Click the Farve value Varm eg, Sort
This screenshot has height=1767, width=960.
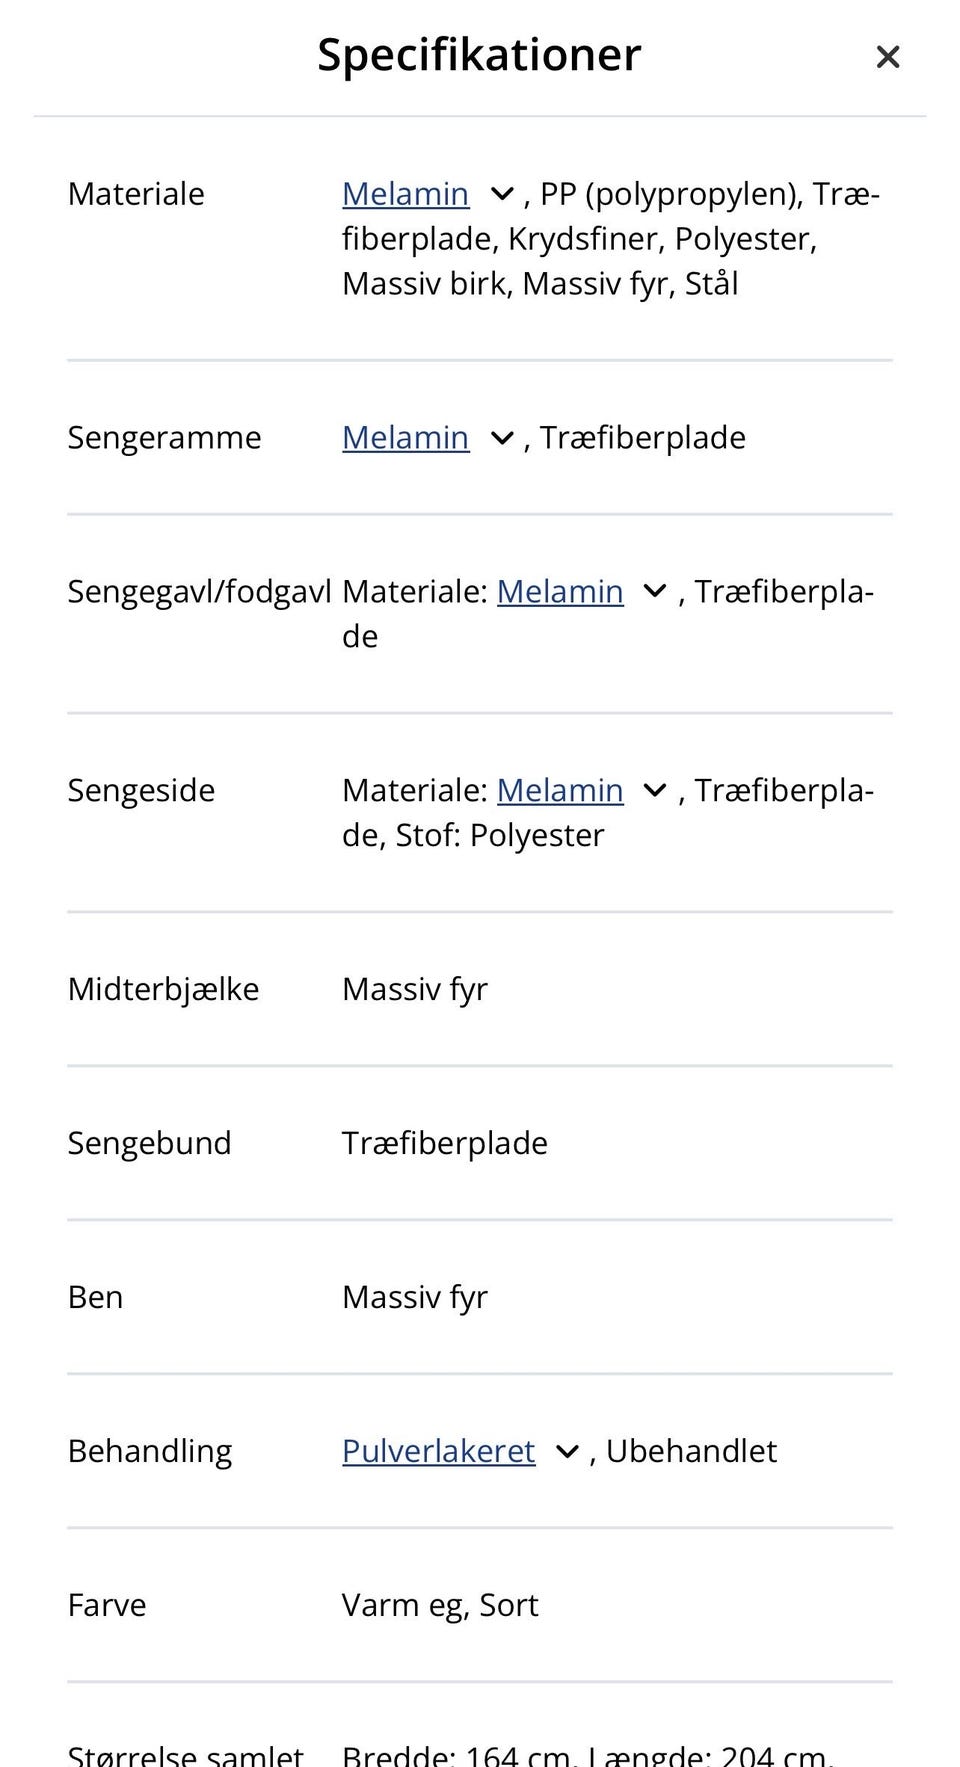pos(440,1604)
